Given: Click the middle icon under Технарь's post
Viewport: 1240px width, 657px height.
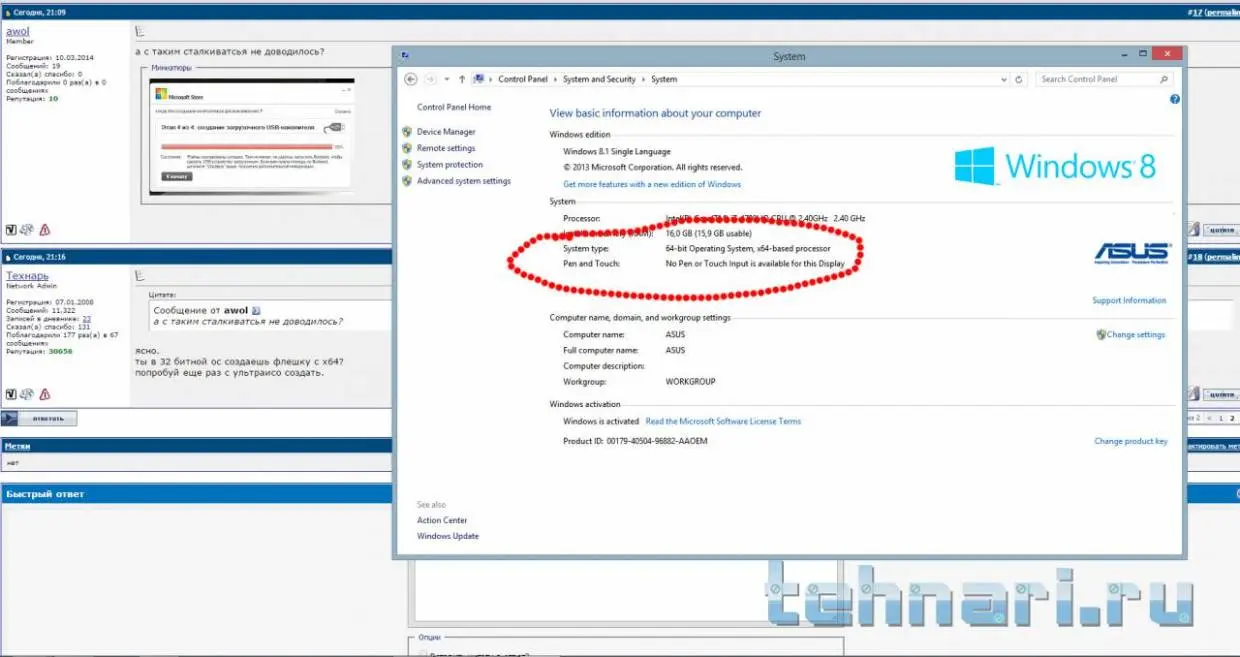Looking at the screenshot, I should coord(27,396).
